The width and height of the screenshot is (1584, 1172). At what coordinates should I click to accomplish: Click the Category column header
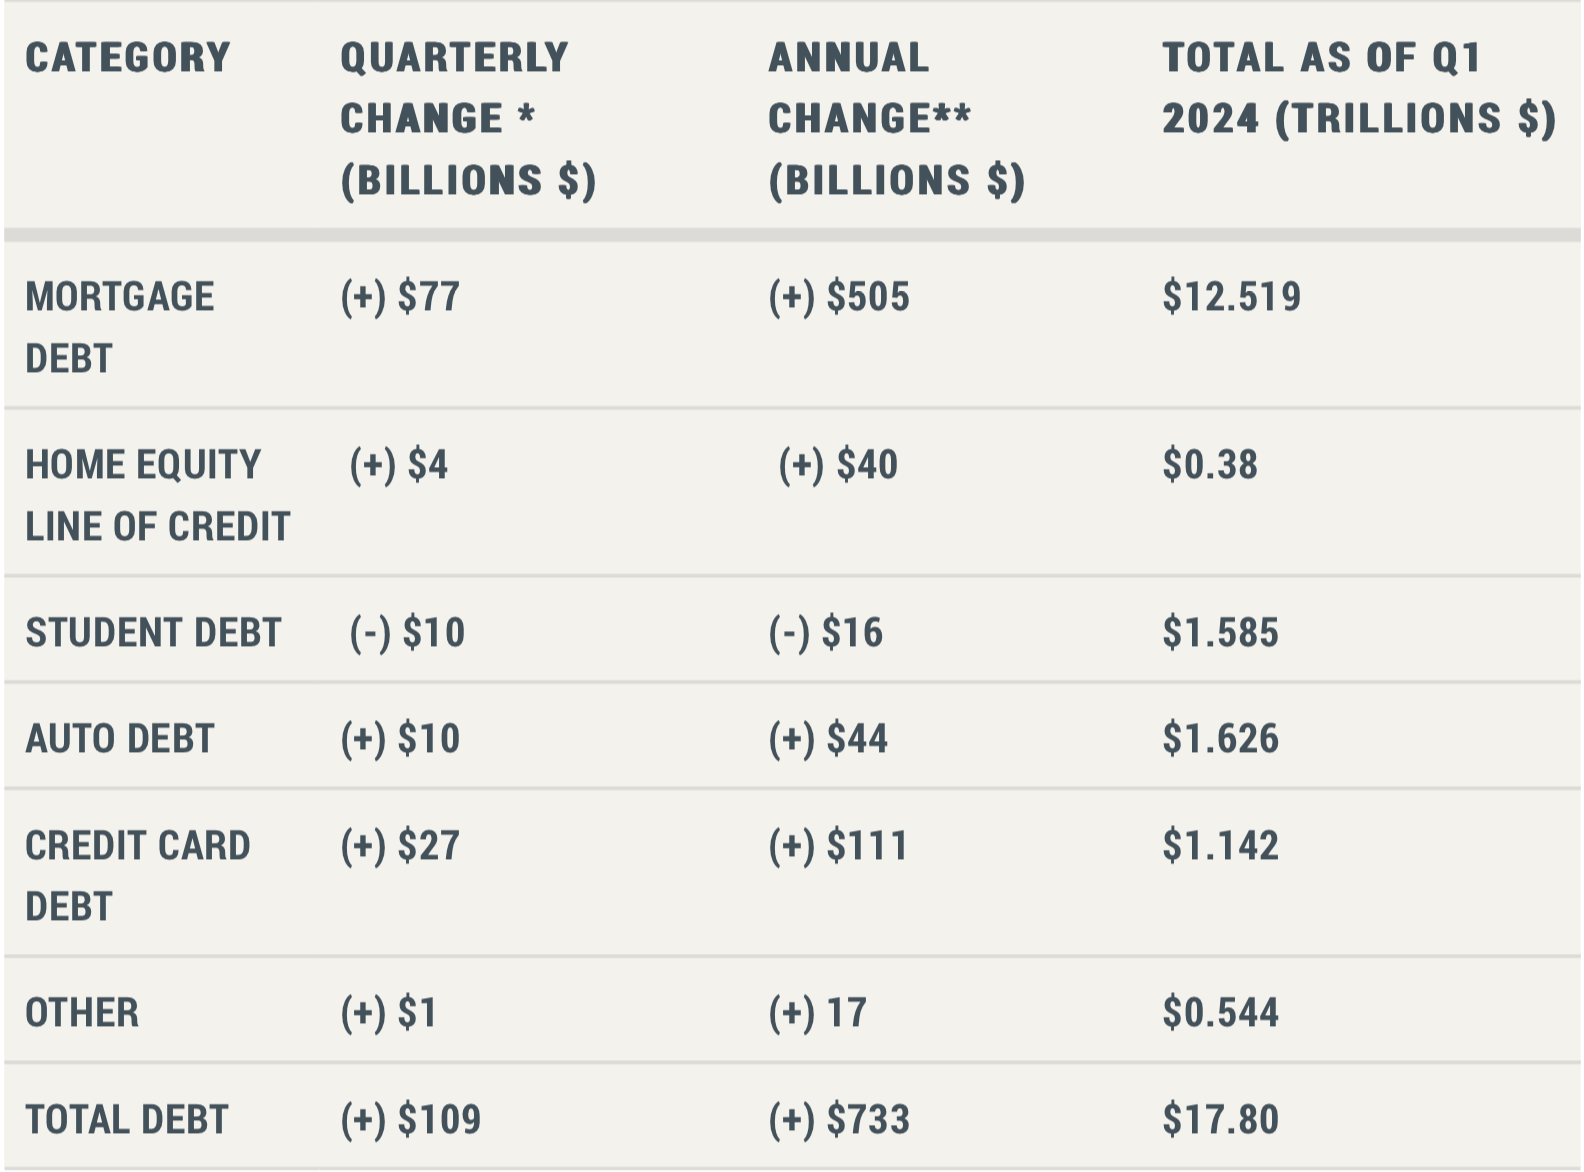click(x=128, y=58)
